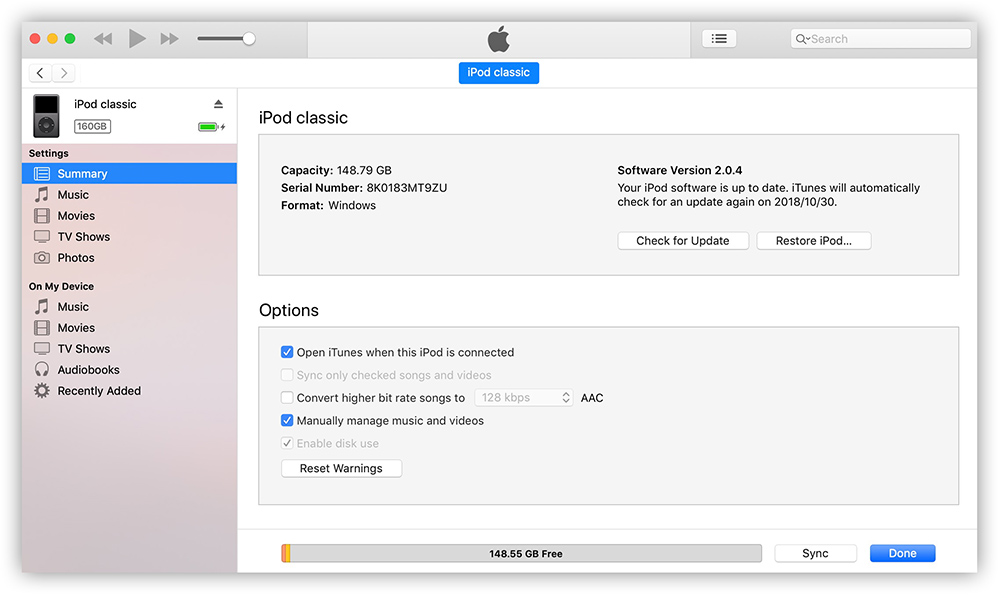Toggle Manually manage music and videos
The image size is (999, 595).
click(287, 421)
